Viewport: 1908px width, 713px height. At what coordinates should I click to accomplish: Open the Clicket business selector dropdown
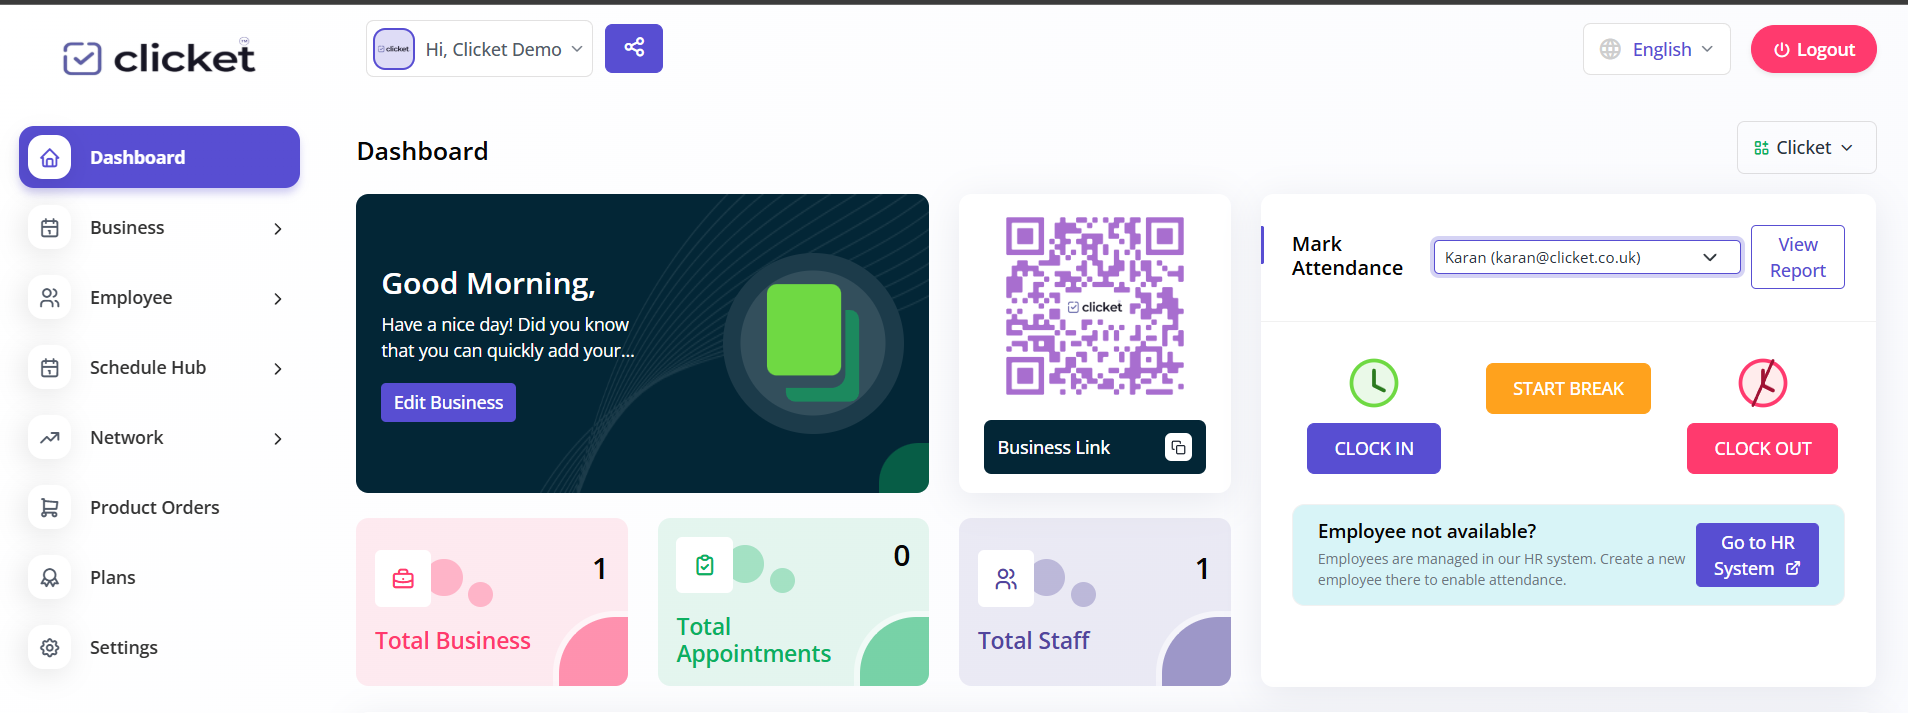(x=1805, y=148)
